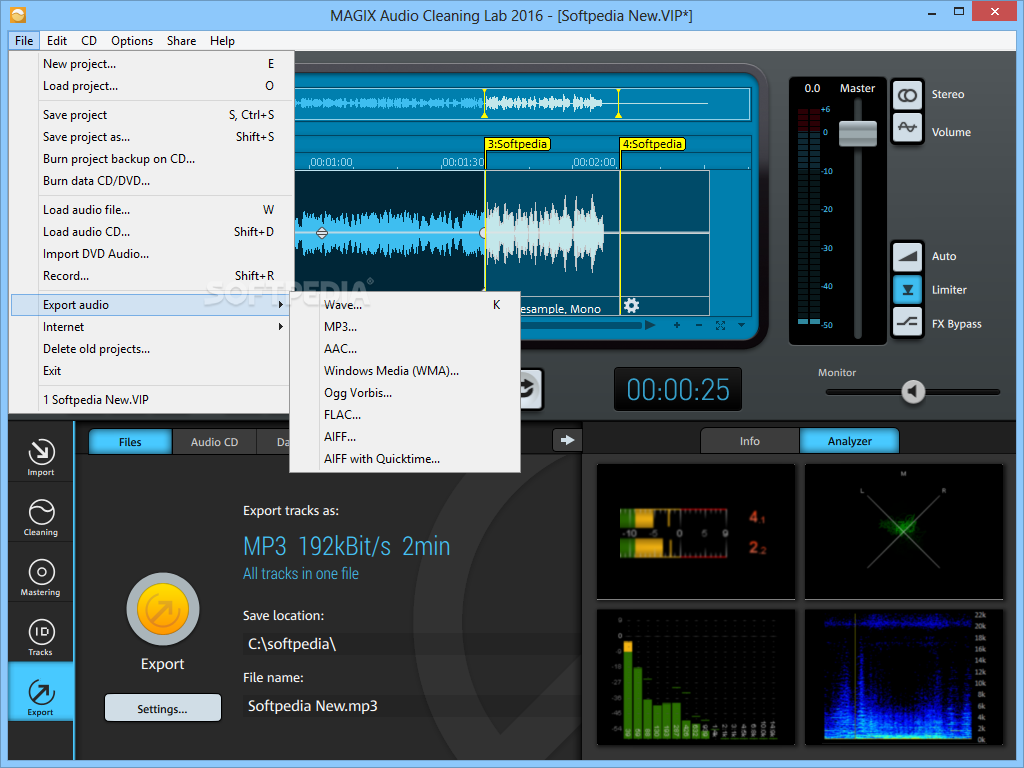1024x768 pixels.
Task: Open the waveform view dropdown arrow
Action: [741, 325]
